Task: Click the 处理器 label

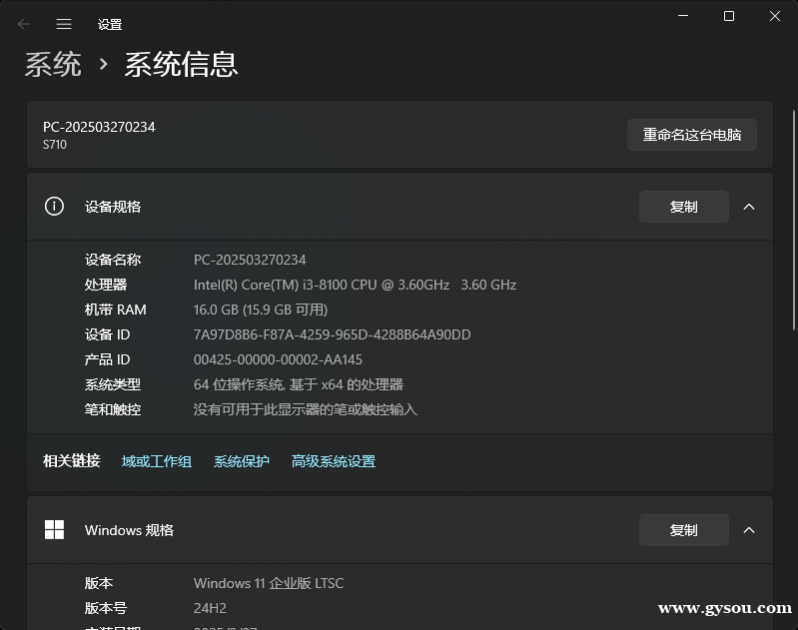Action: point(106,285)
